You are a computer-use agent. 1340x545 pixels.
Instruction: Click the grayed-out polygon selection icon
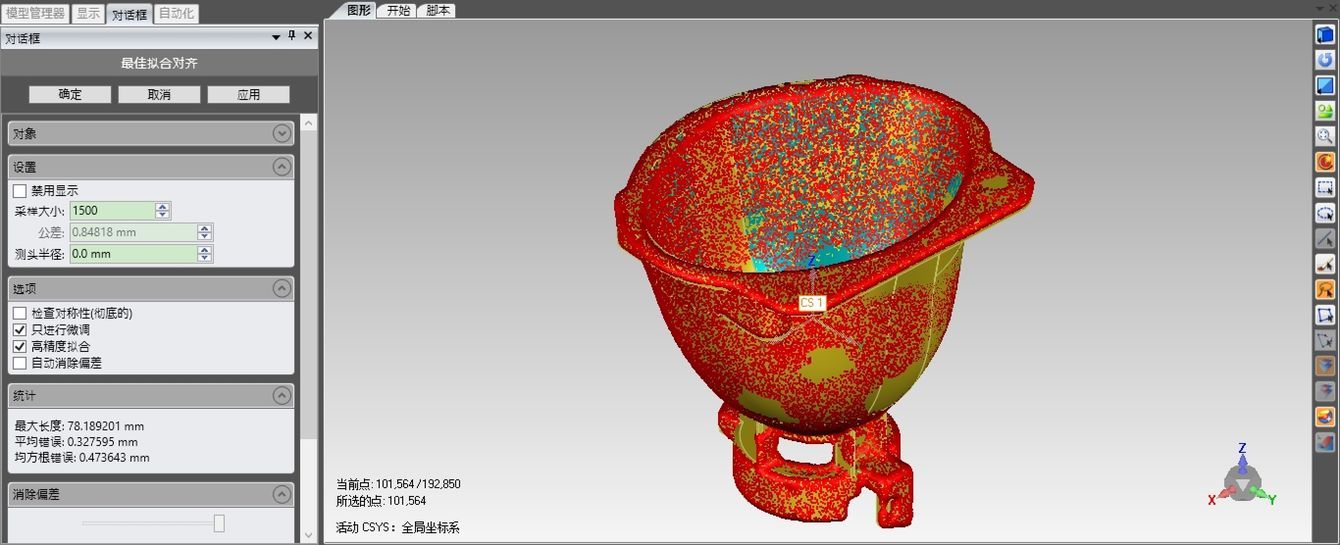coord(1325,340)
